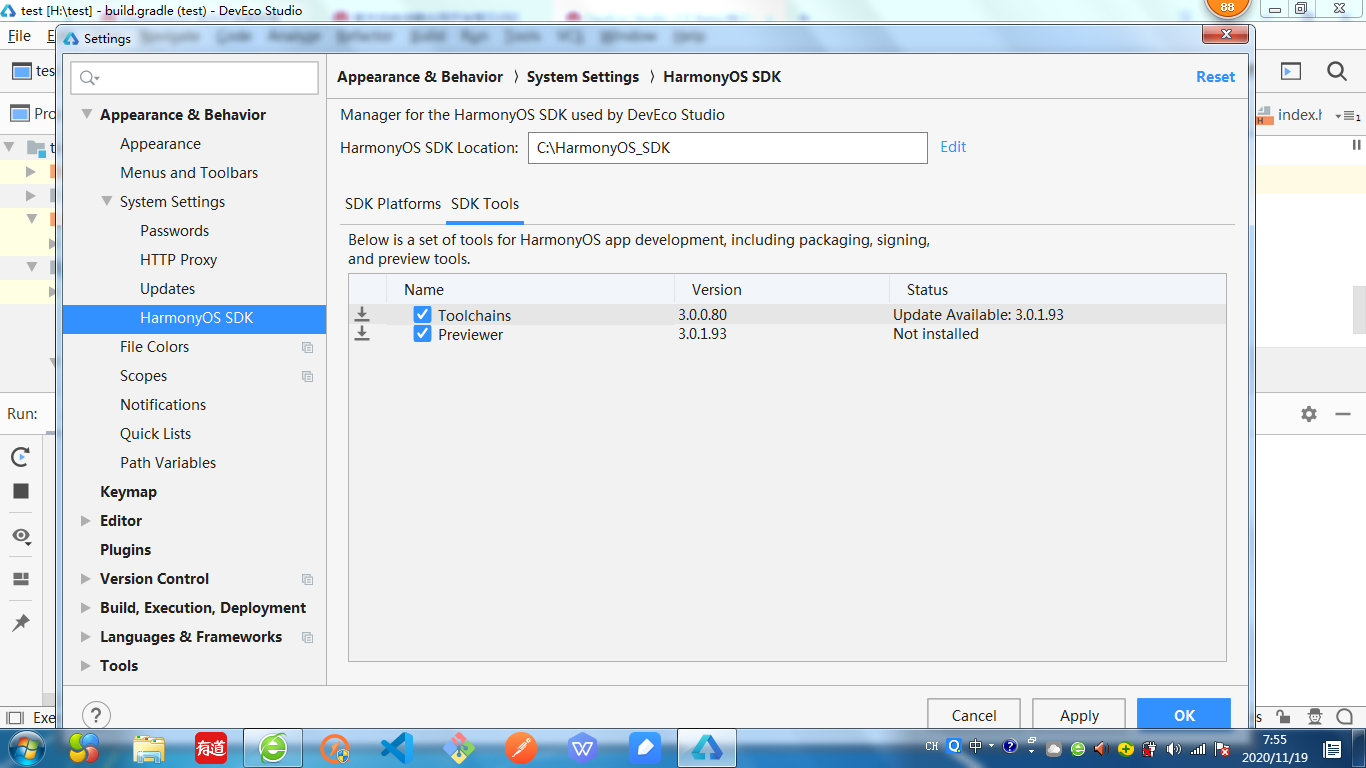Click the pin tab icon in Run panel

[20, 623]
